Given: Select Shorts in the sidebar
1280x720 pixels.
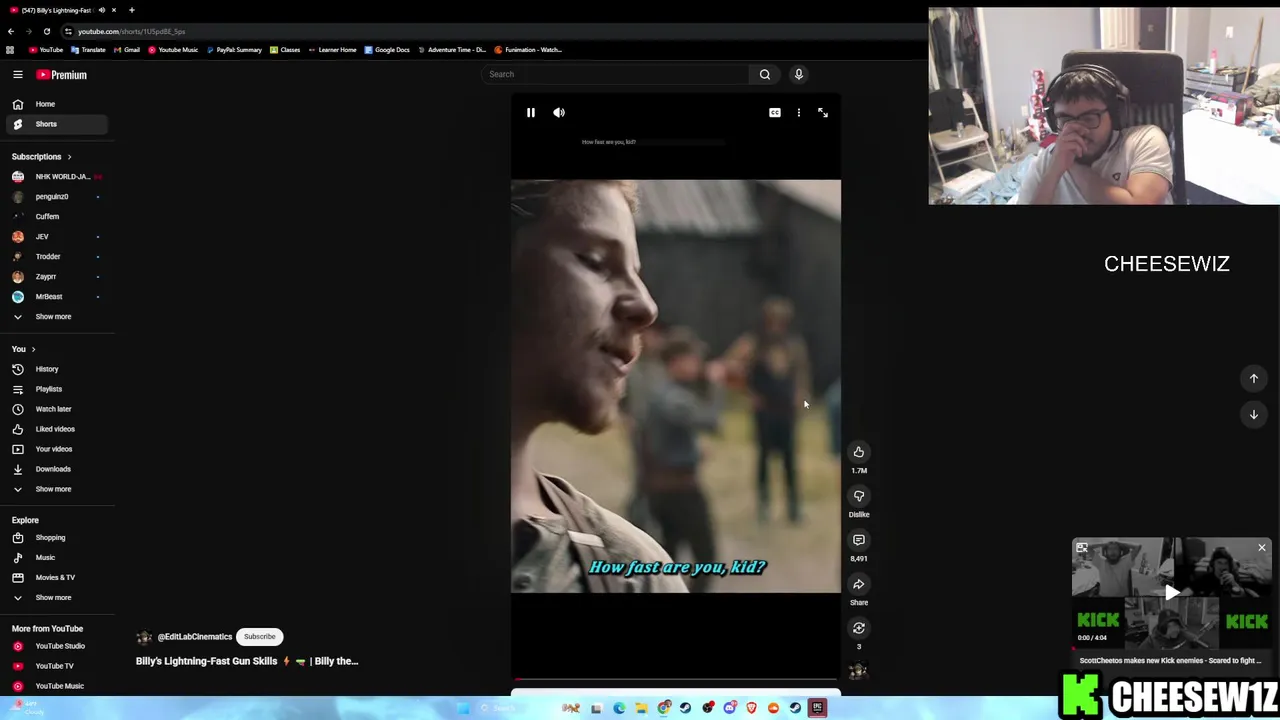Looking at the screenshot, I should pyautogui.click(x=57, y=124).
